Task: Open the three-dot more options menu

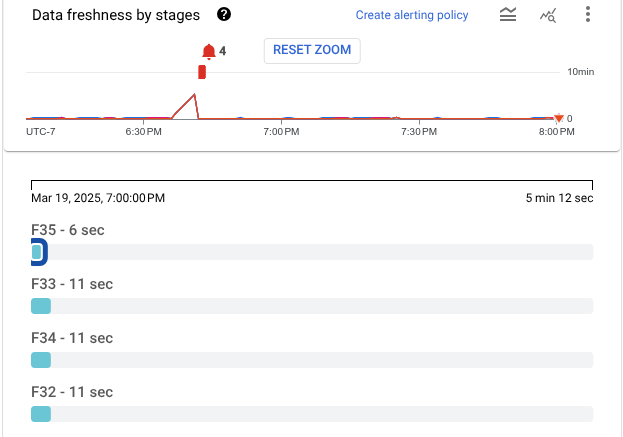Action: click(x=588, y=15)
